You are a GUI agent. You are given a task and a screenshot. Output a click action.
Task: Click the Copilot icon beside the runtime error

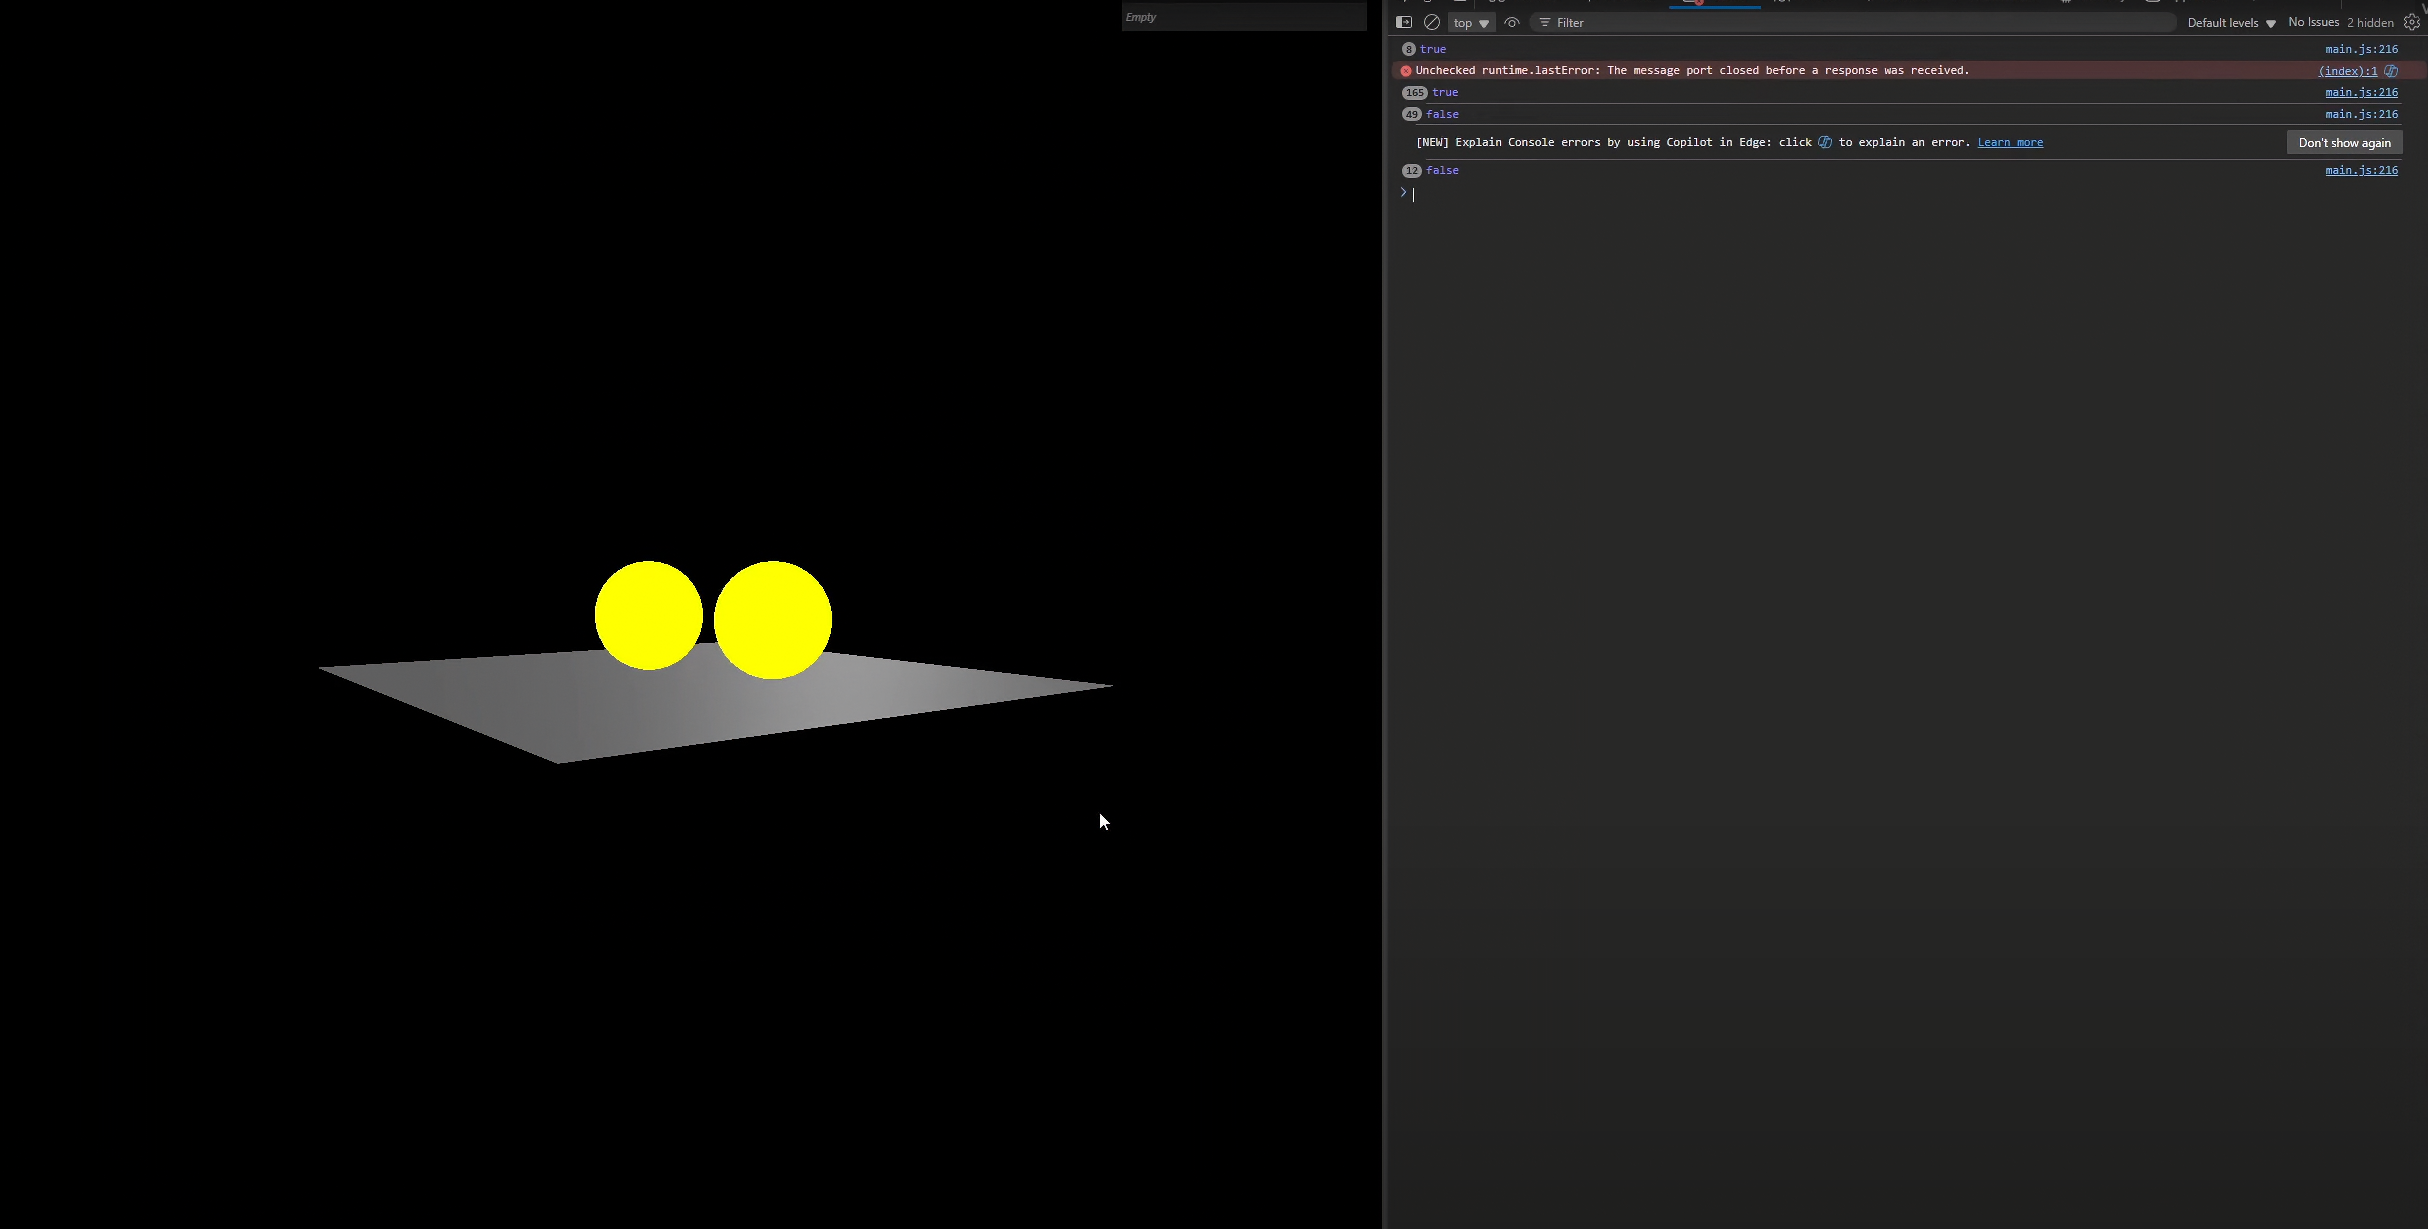click(2391, 70)
